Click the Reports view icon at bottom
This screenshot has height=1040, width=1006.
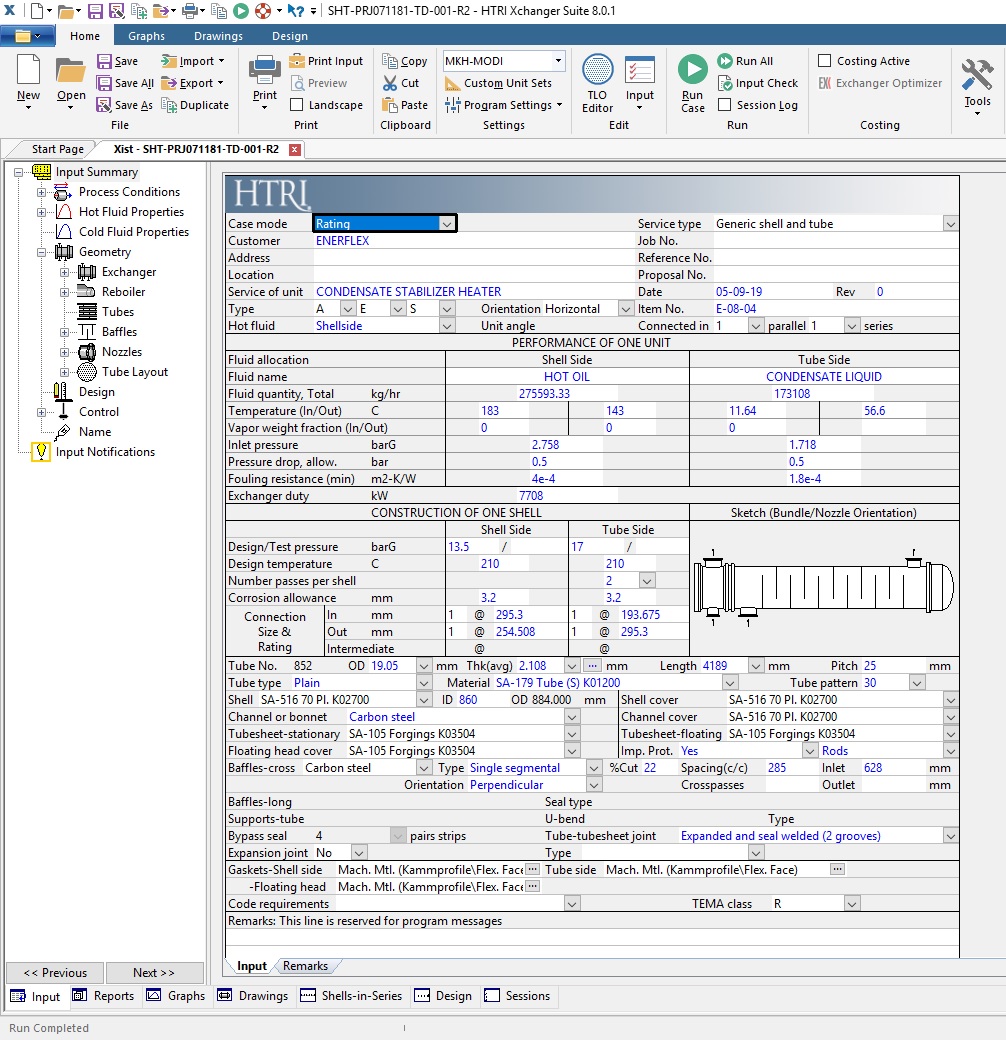80,995
